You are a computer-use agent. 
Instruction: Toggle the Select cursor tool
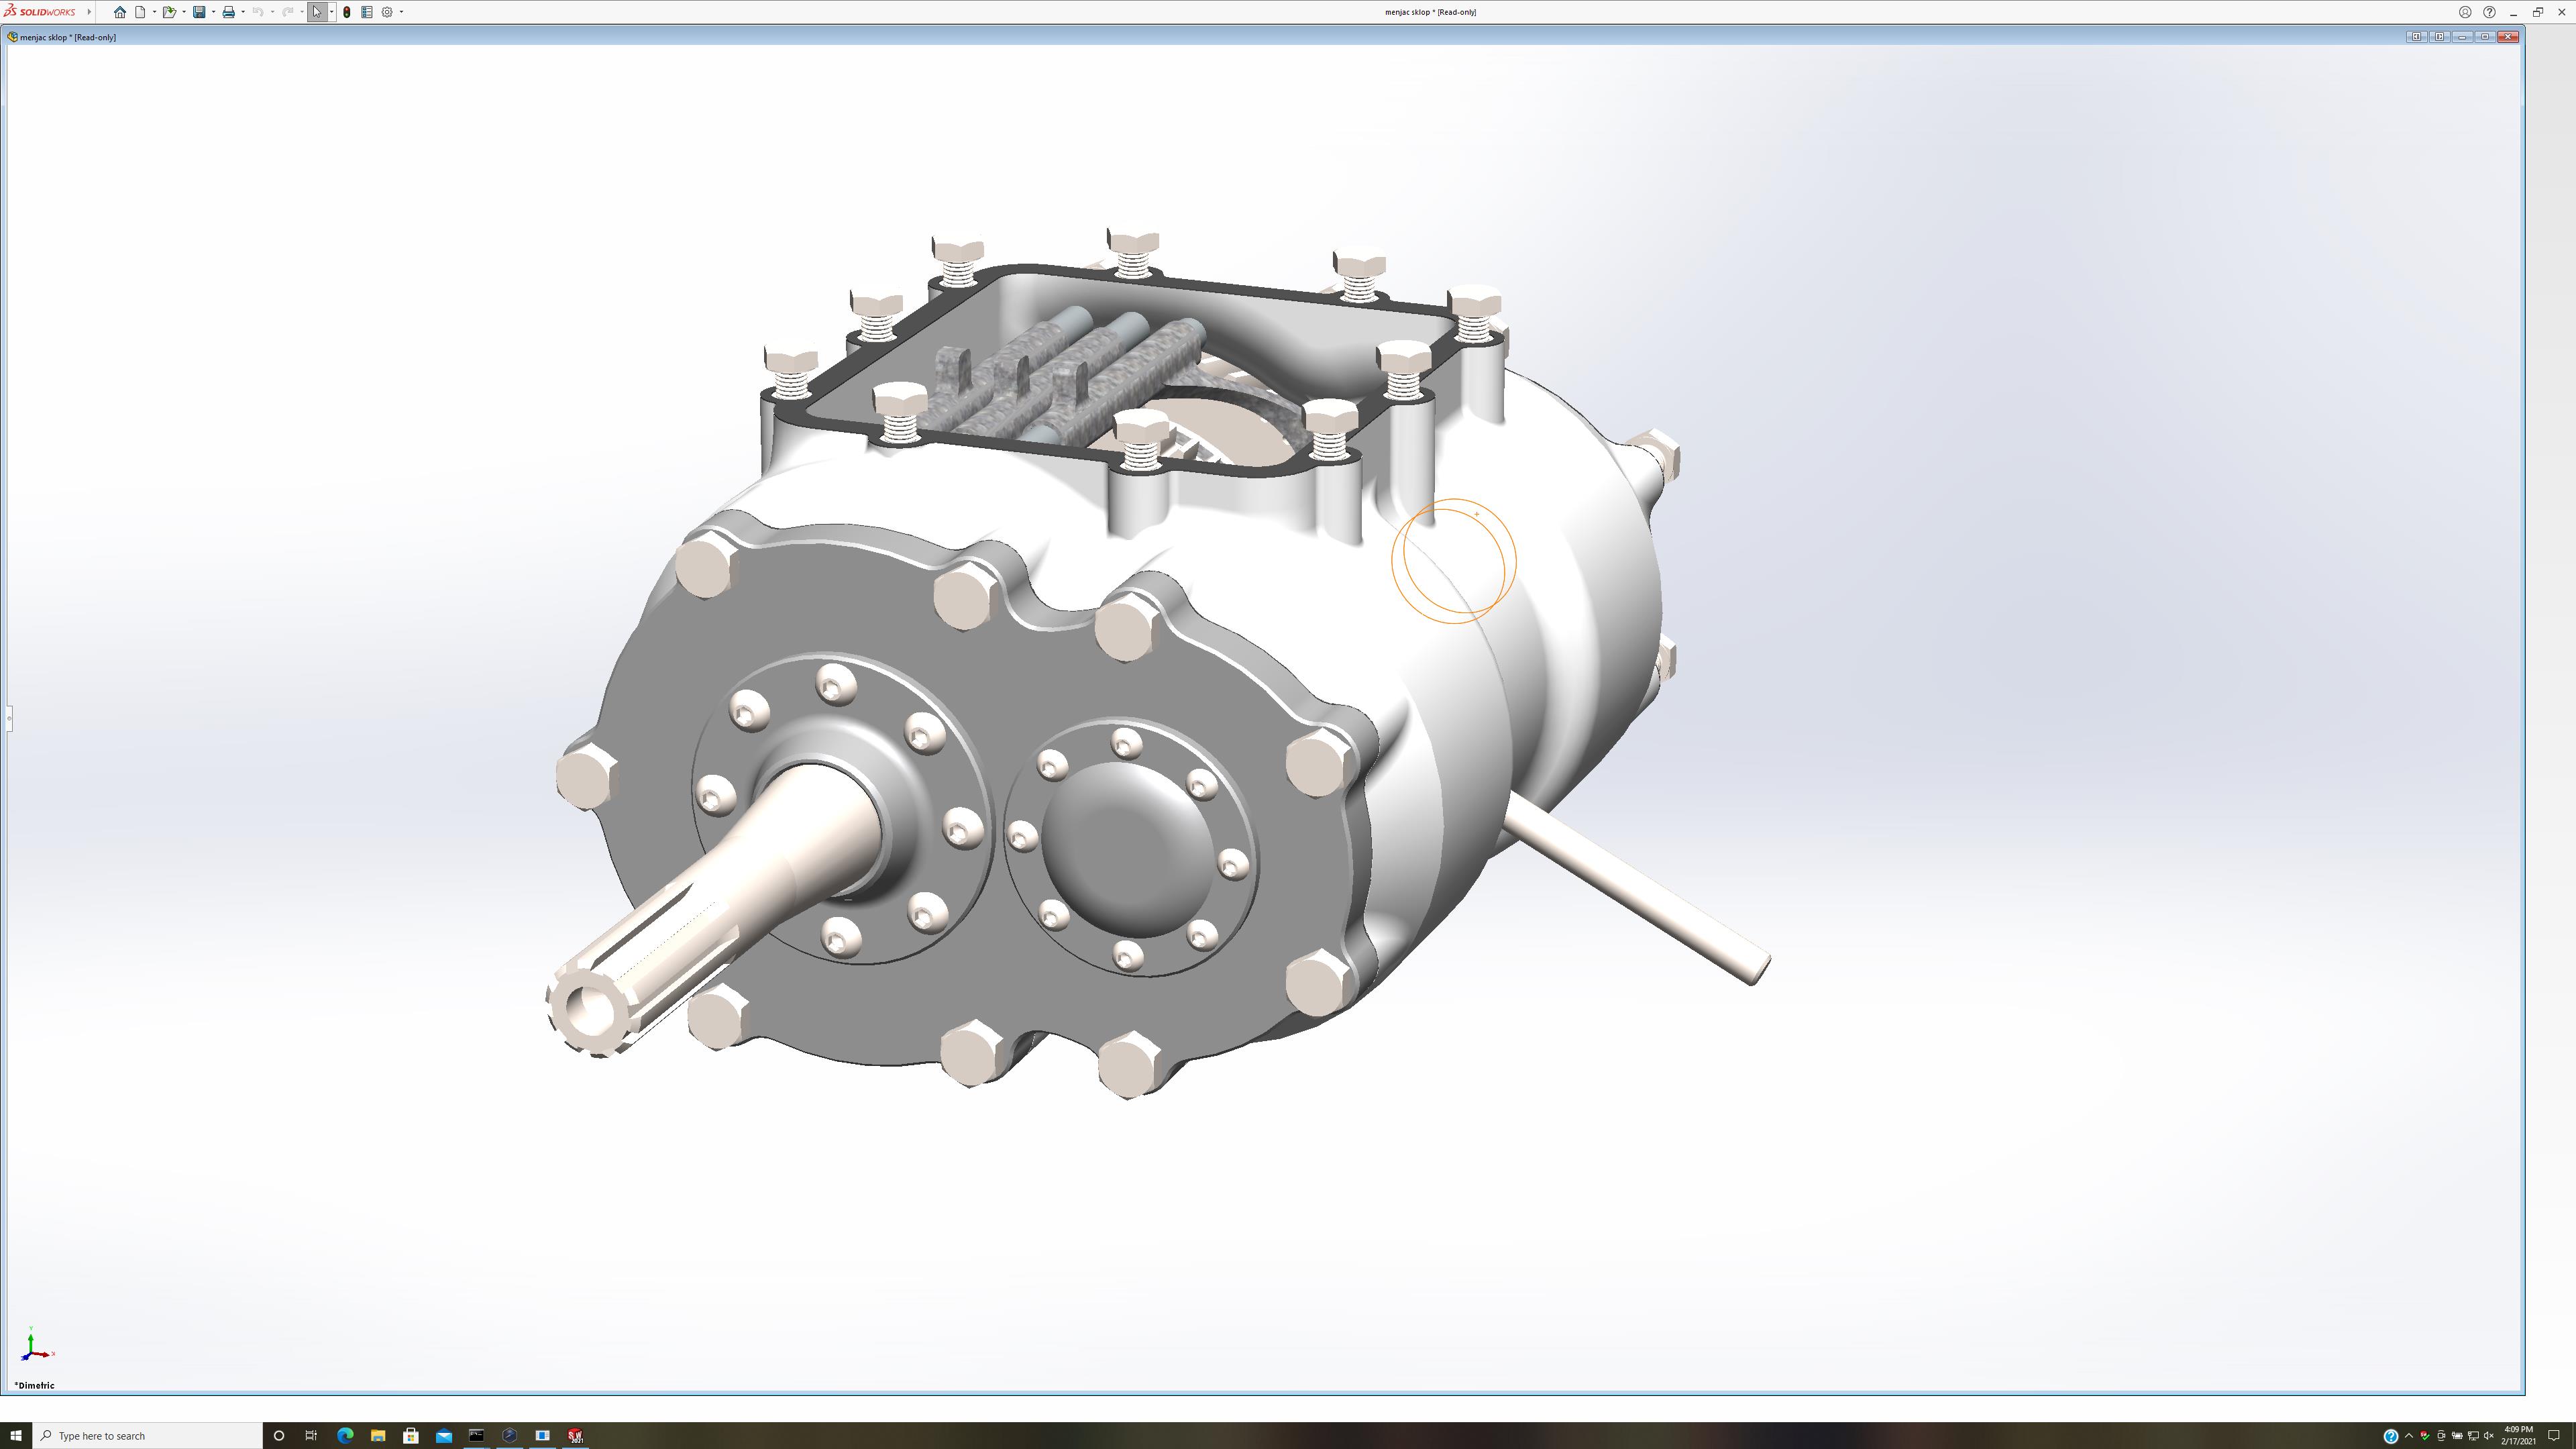pos(317,12)
